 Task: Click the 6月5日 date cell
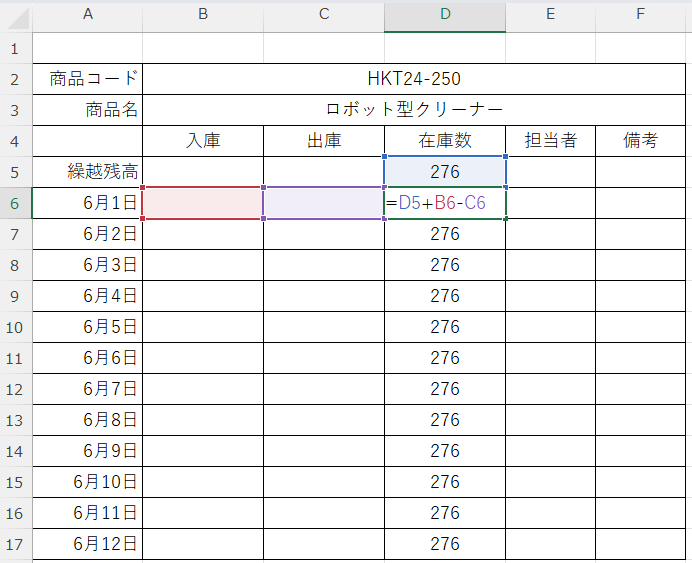[x=88, y=327]
